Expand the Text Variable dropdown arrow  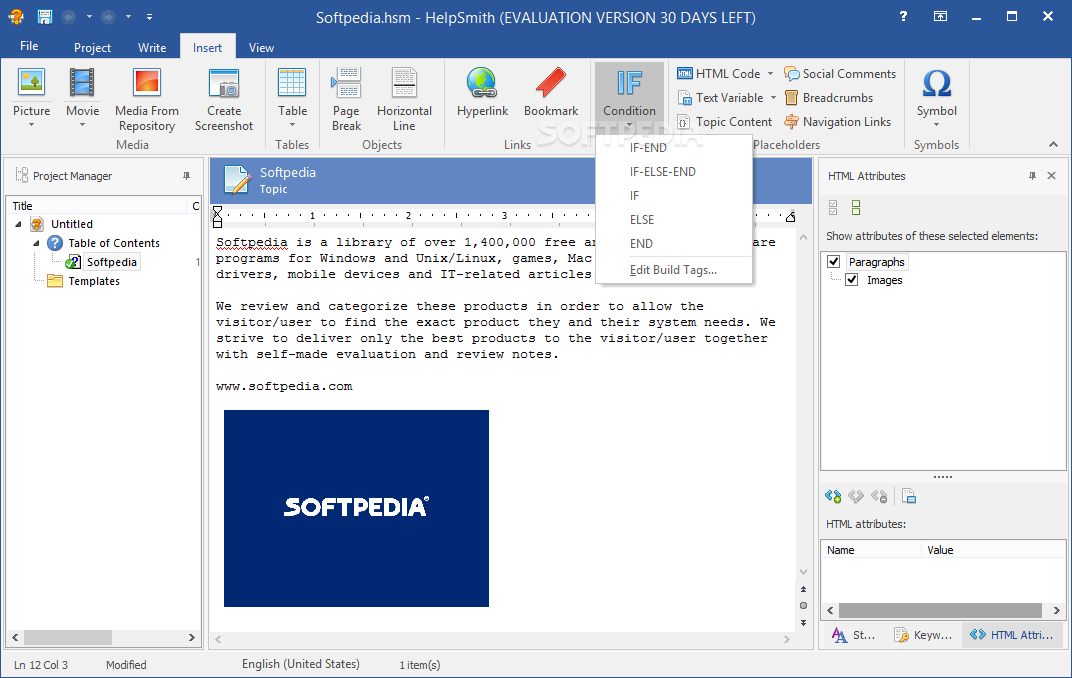click(773, 98)
